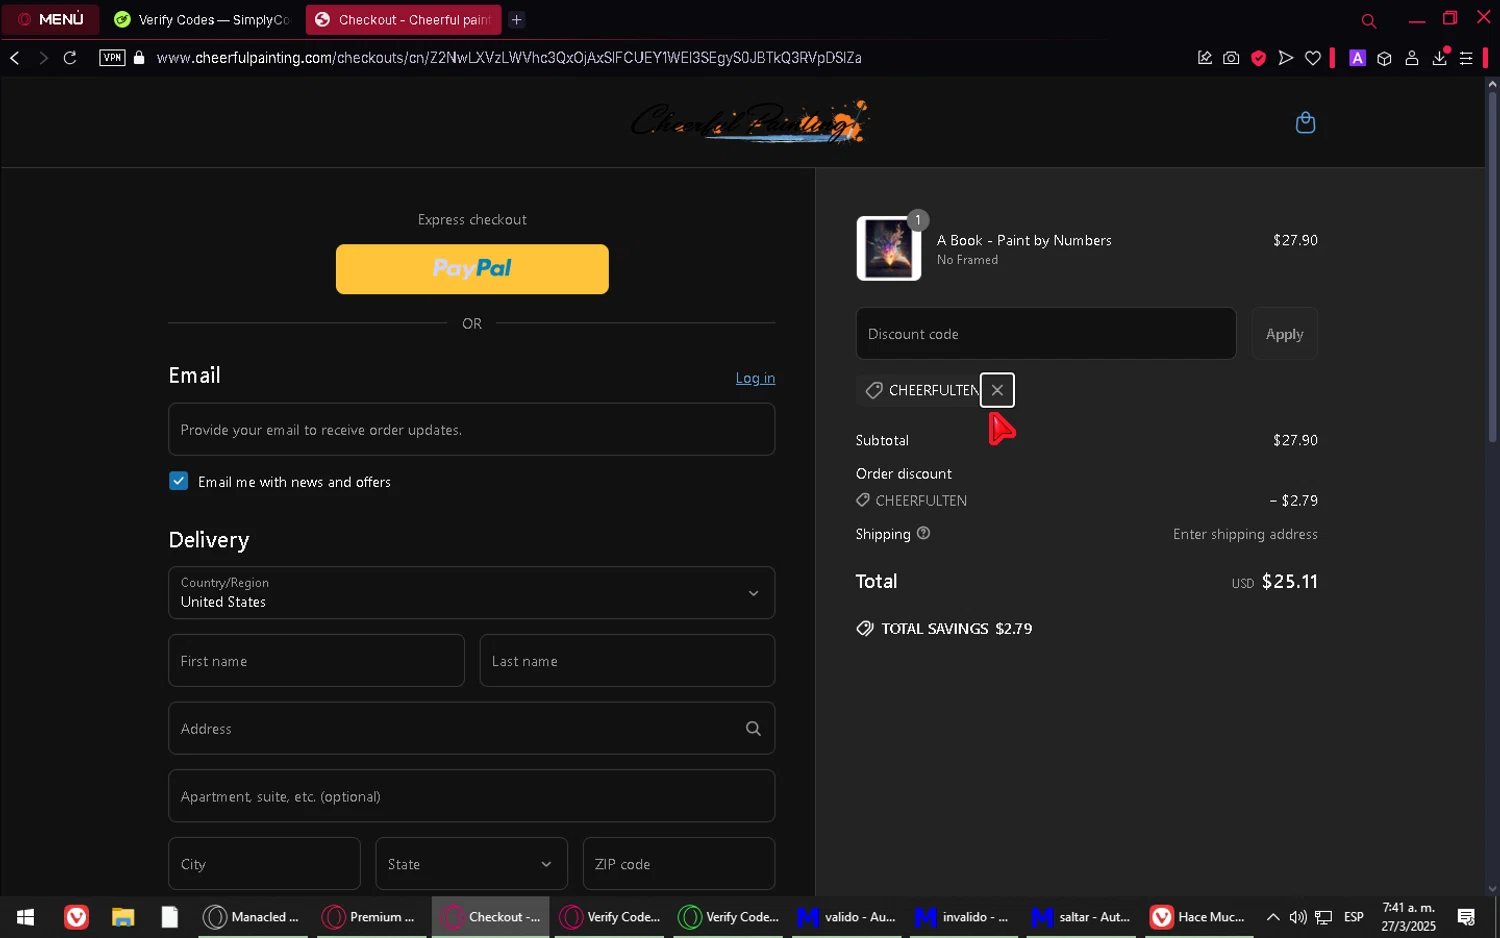Image resolution: width=1500 pixels, height=938 pixels.
Task: Click the Last name field
Action: (627, 661)
